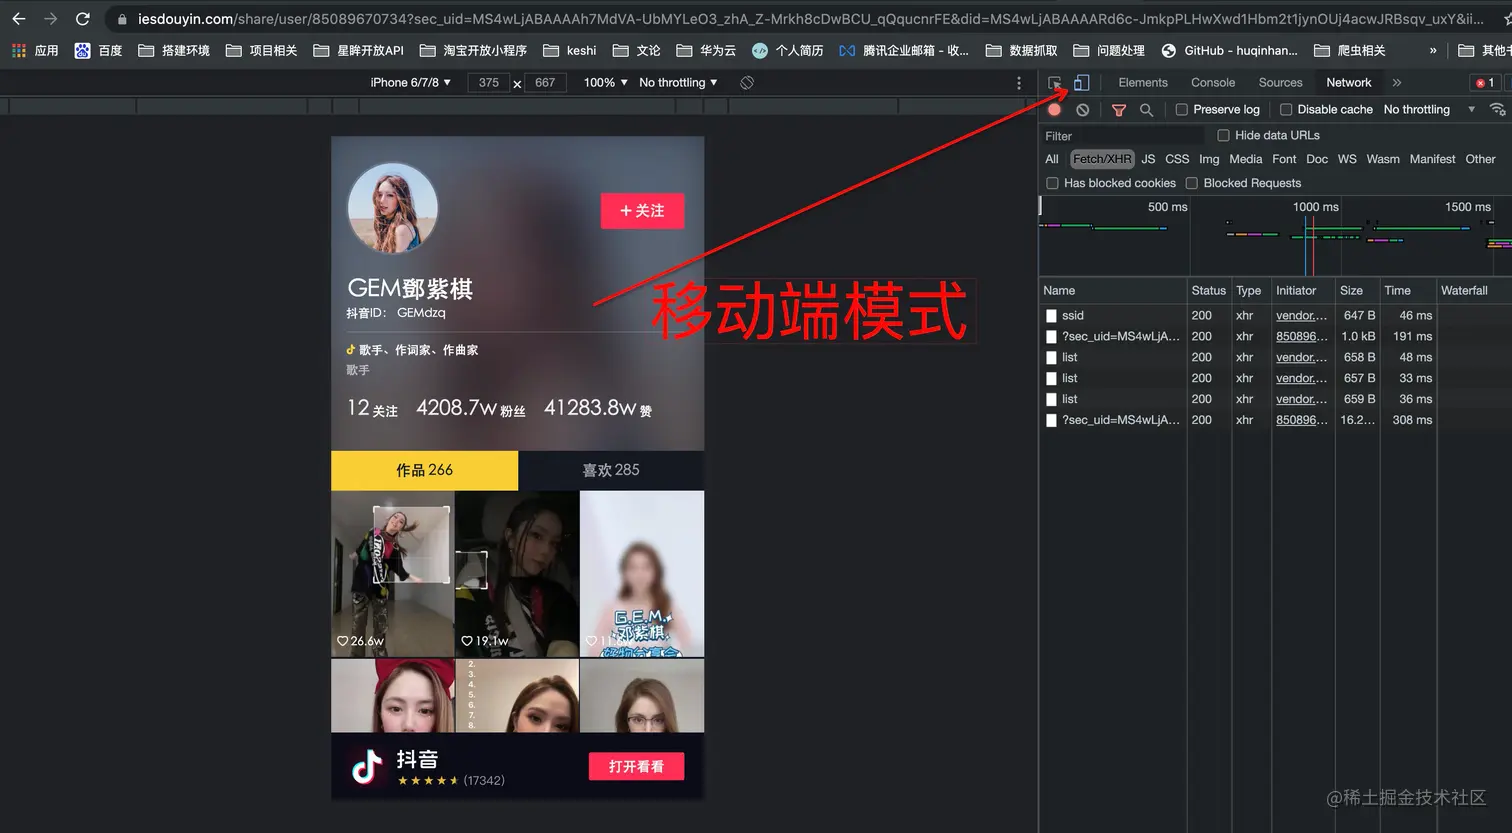Select the Network tab
This screenshot has height=833, width=1512.
[1349, 83]
